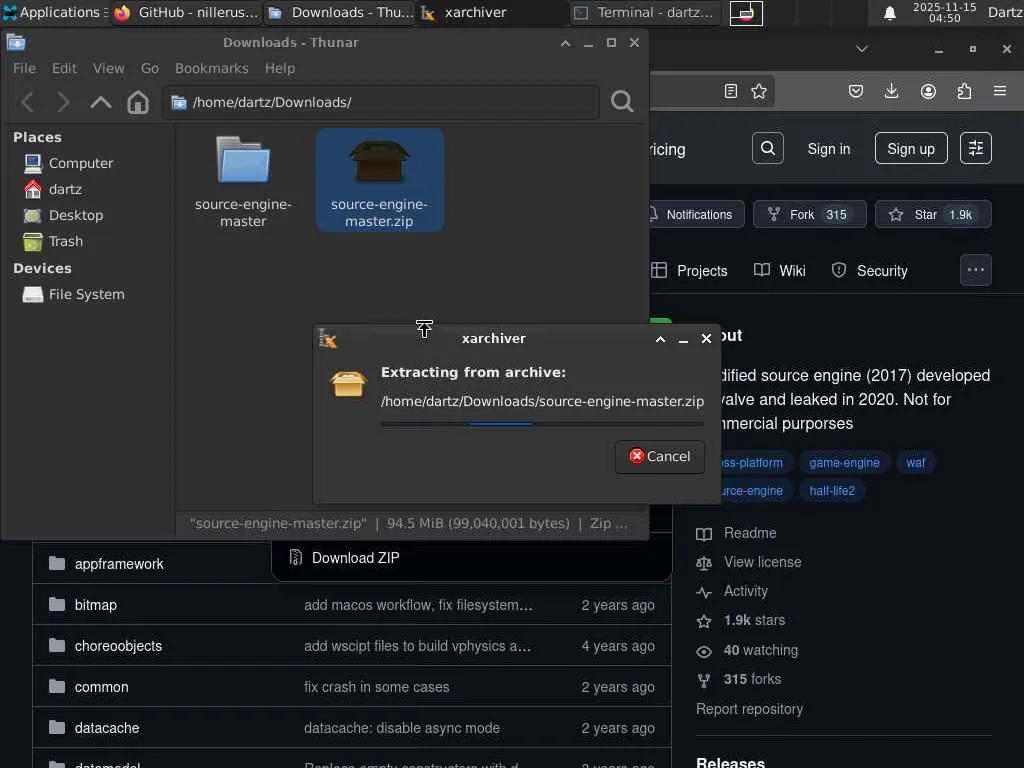Click half-life2 topic tag
The height and width of the screenshot is (768, 1024).
[x=832, y=490]
